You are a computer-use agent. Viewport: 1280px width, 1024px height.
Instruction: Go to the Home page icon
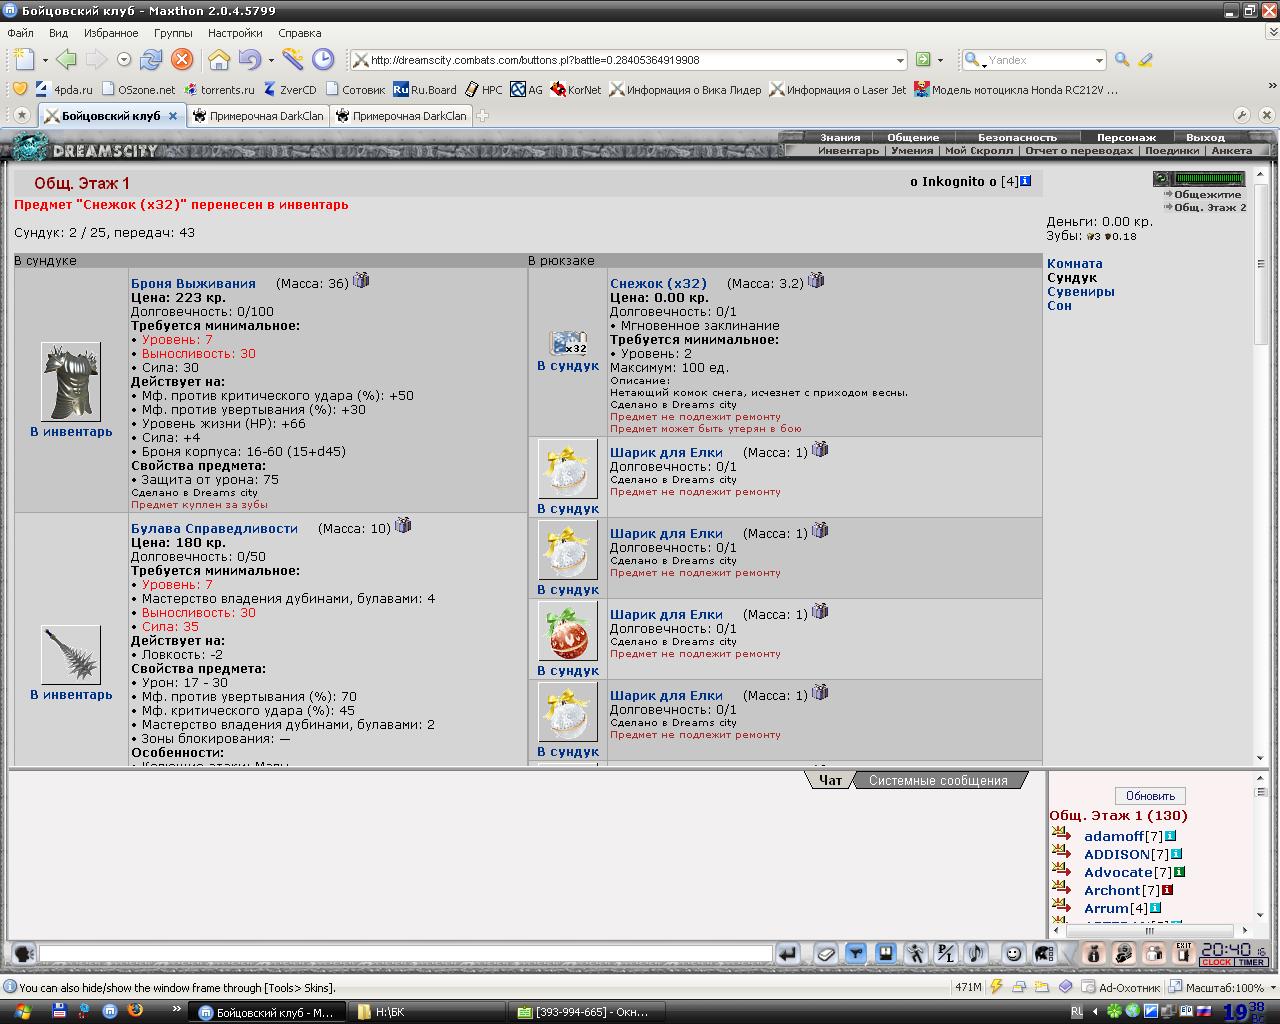point(219,60)
